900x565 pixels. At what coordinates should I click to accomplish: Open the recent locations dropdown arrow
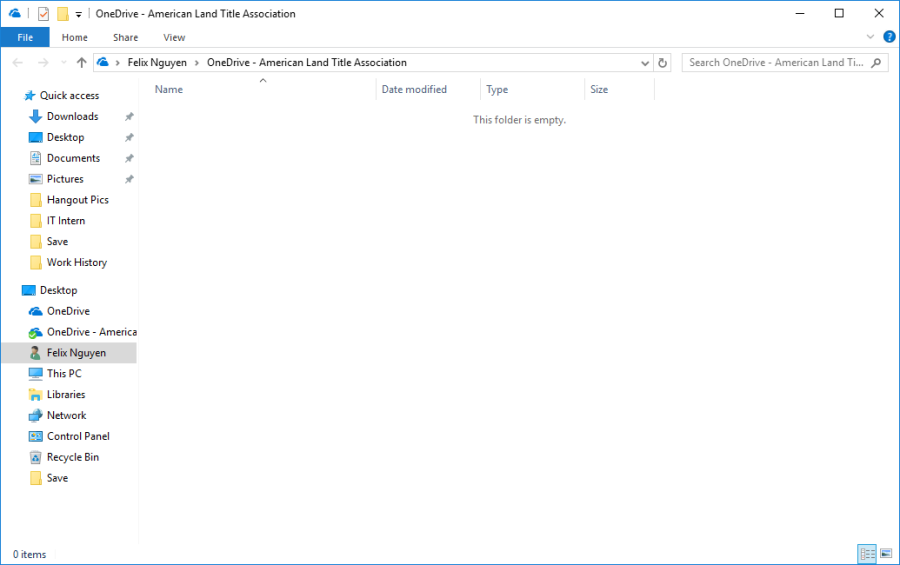pos(64,63)
